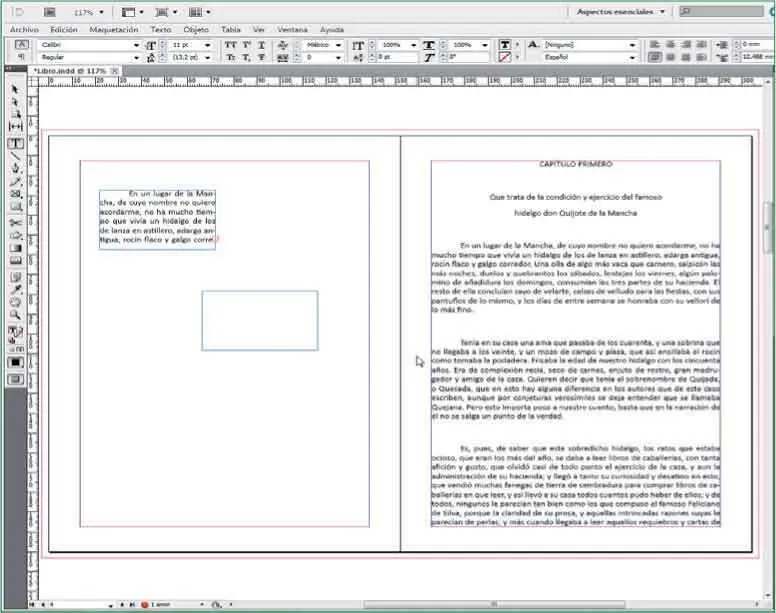Image resolution: width=776 pixels, height=613 pixels.
Task: Select the Gradient Feather tool
Action: click(15, 261)
